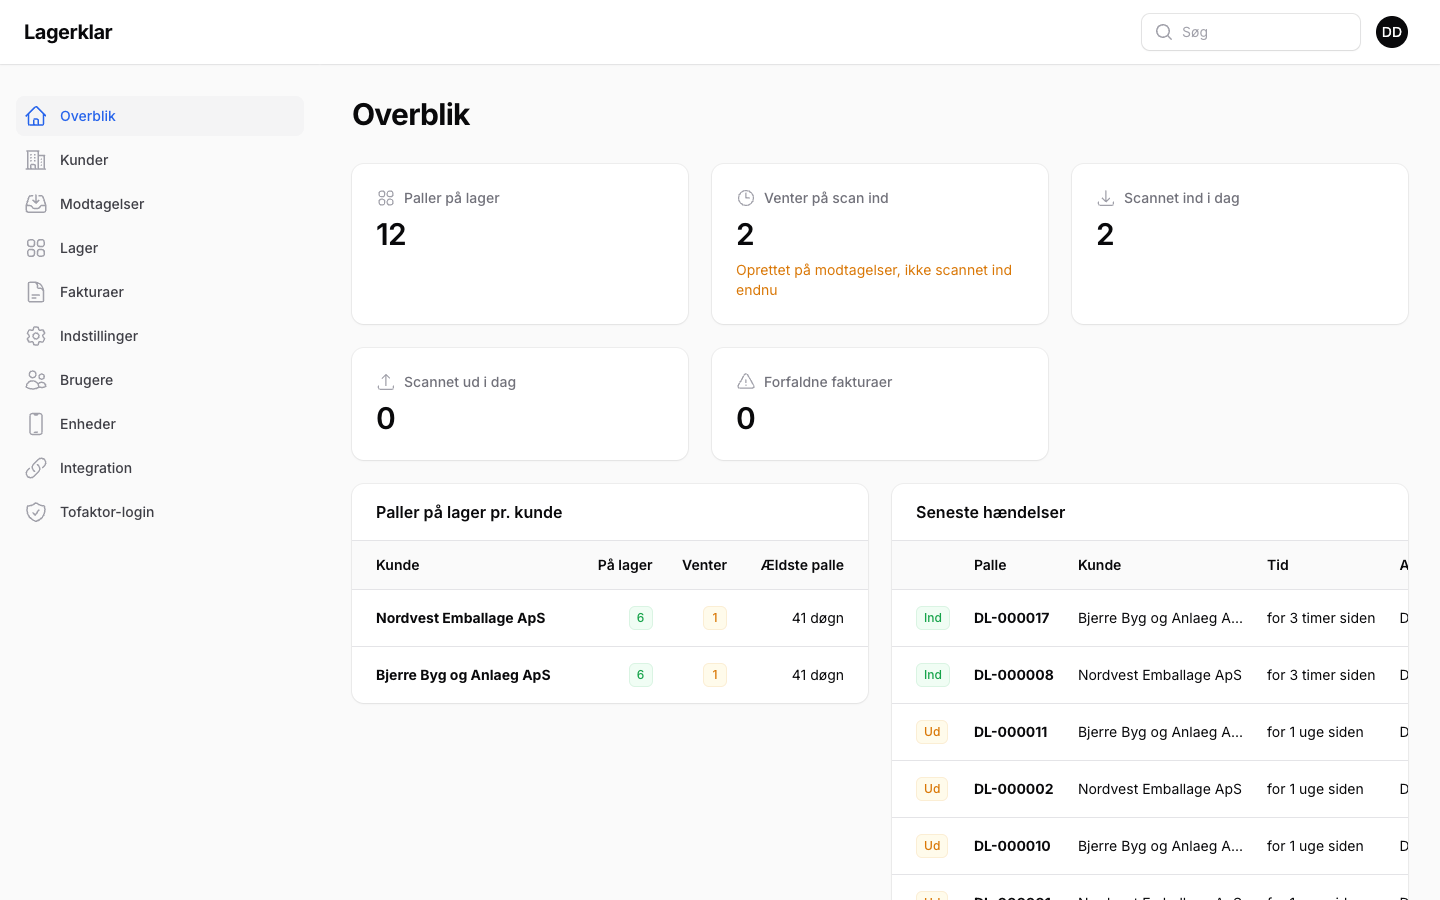Click the clock icon on Venter på scan ind card

(x=746, y=198)
